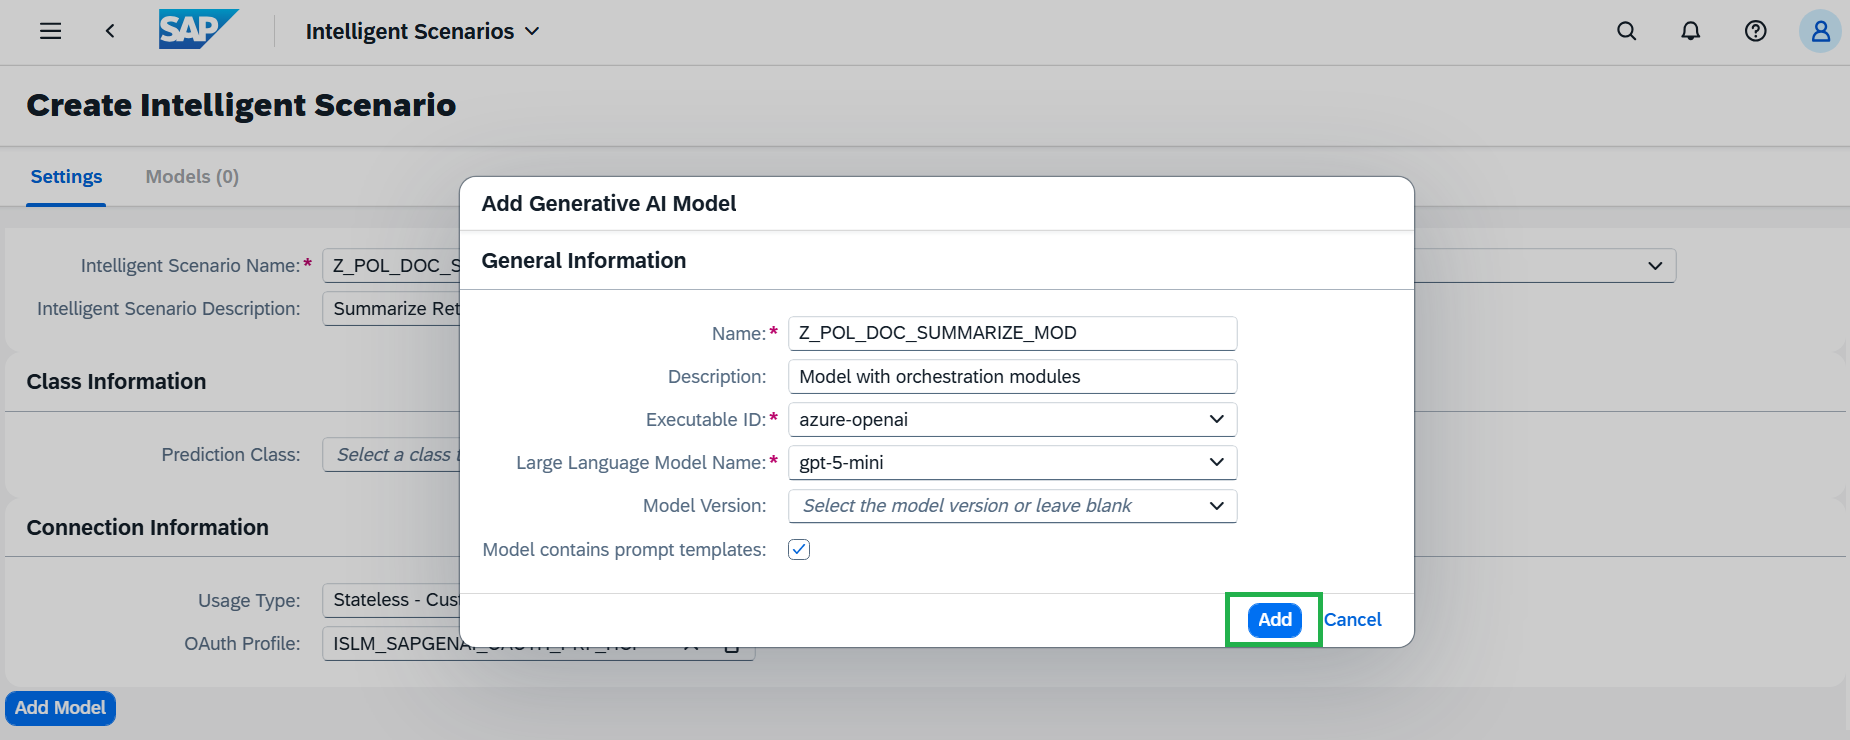Click Add in the dialog

tap(1275, 620)
